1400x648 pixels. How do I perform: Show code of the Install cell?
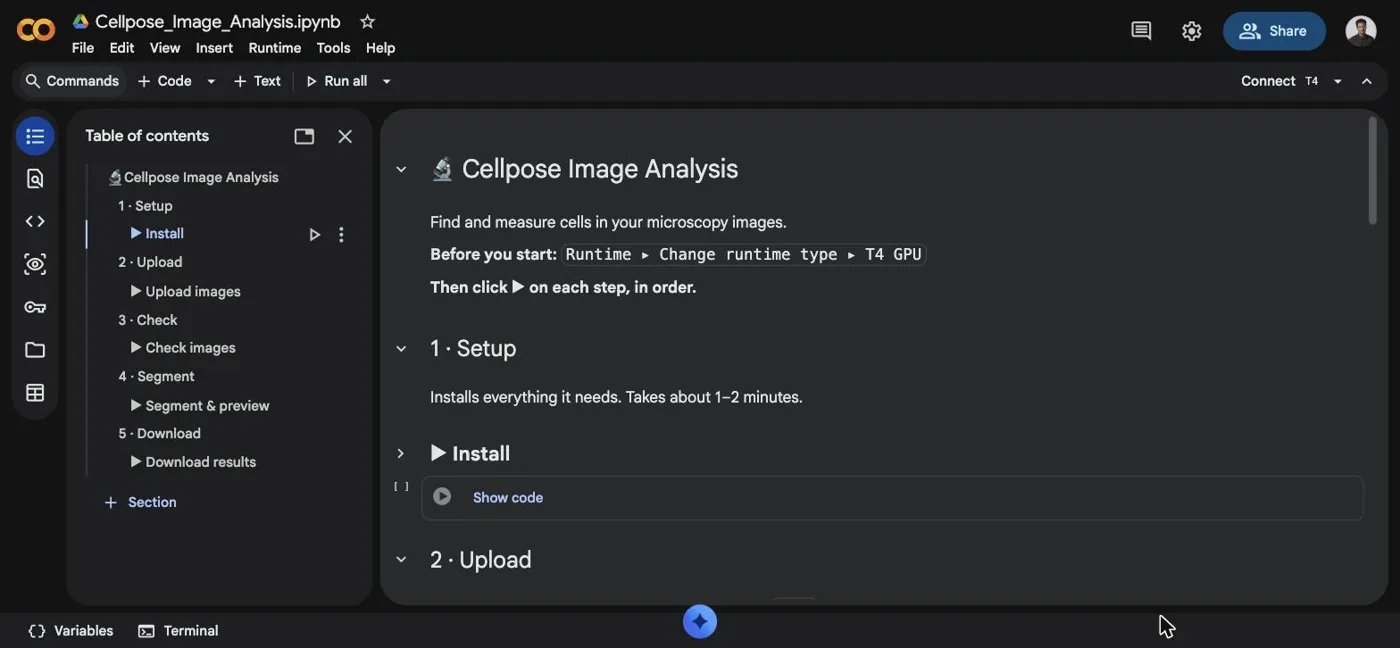pyautogui.click(x=508, y=497)
